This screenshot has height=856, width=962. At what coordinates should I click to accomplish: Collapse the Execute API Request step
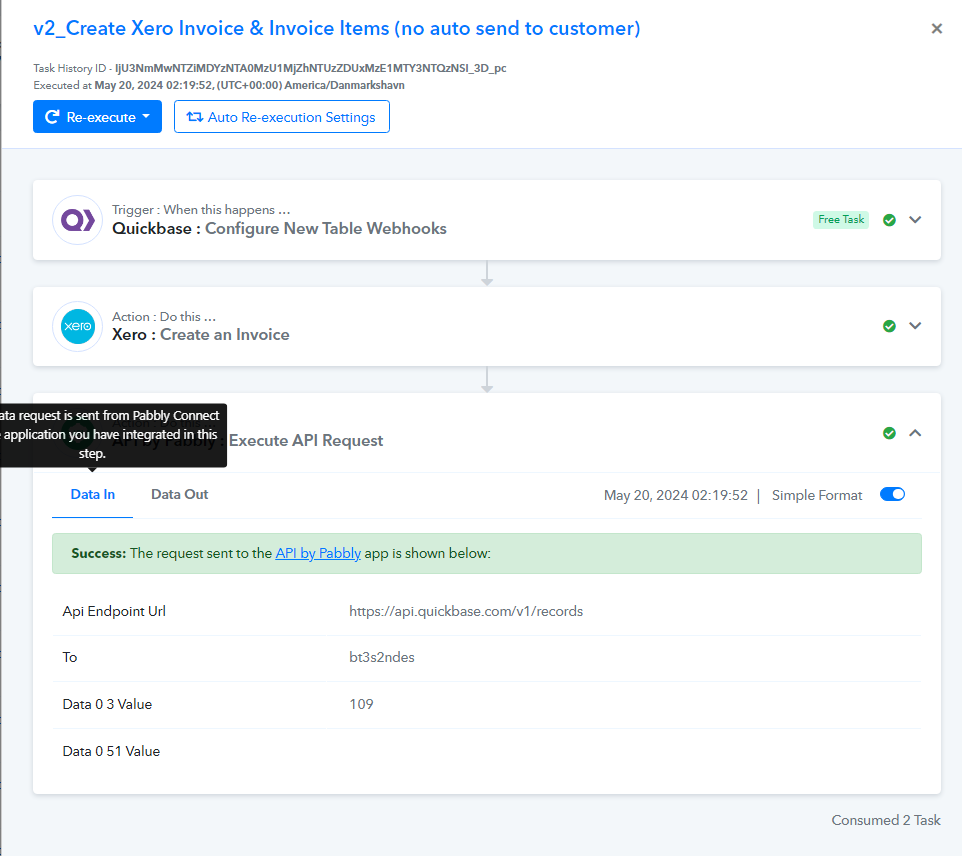coord(915,433)
